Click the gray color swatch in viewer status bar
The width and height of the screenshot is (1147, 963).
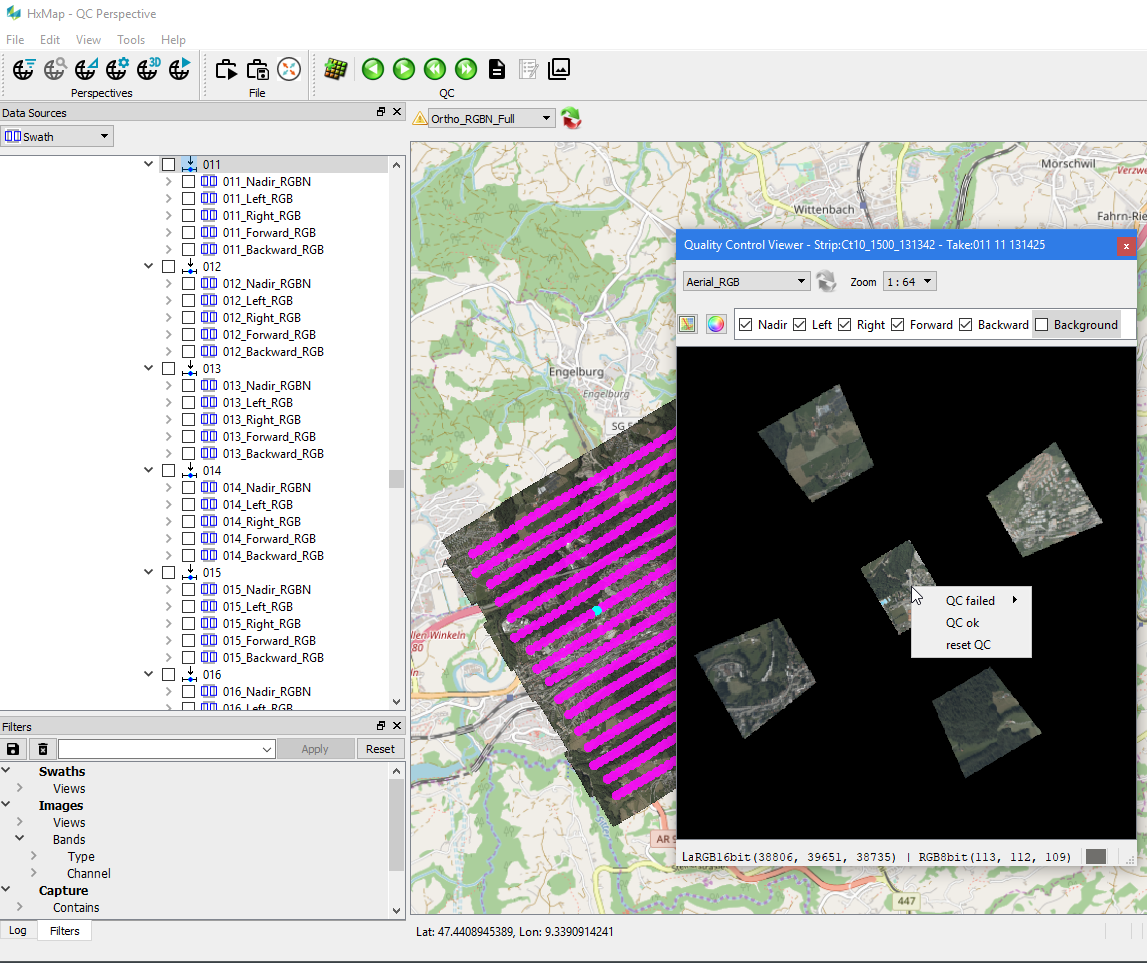point(1096,857)
